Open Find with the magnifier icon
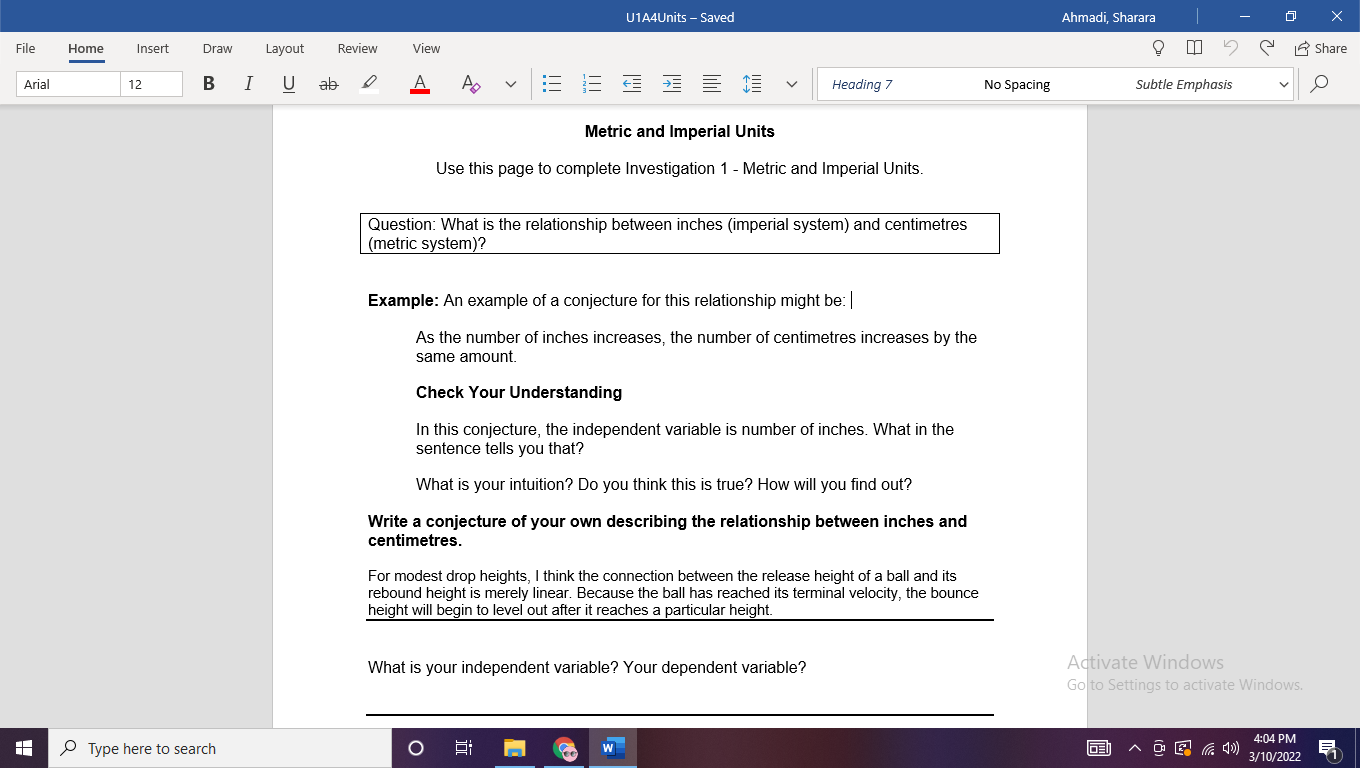The height and width of the screenshot is (768, 1360). tap(1320, 84)
